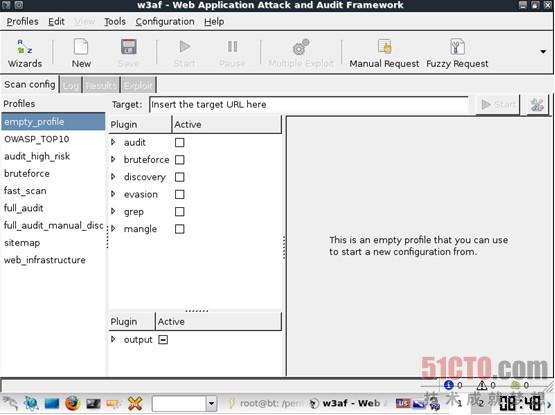
Task: Open the Fuzzy Request tool
Action: pos(457,53)
